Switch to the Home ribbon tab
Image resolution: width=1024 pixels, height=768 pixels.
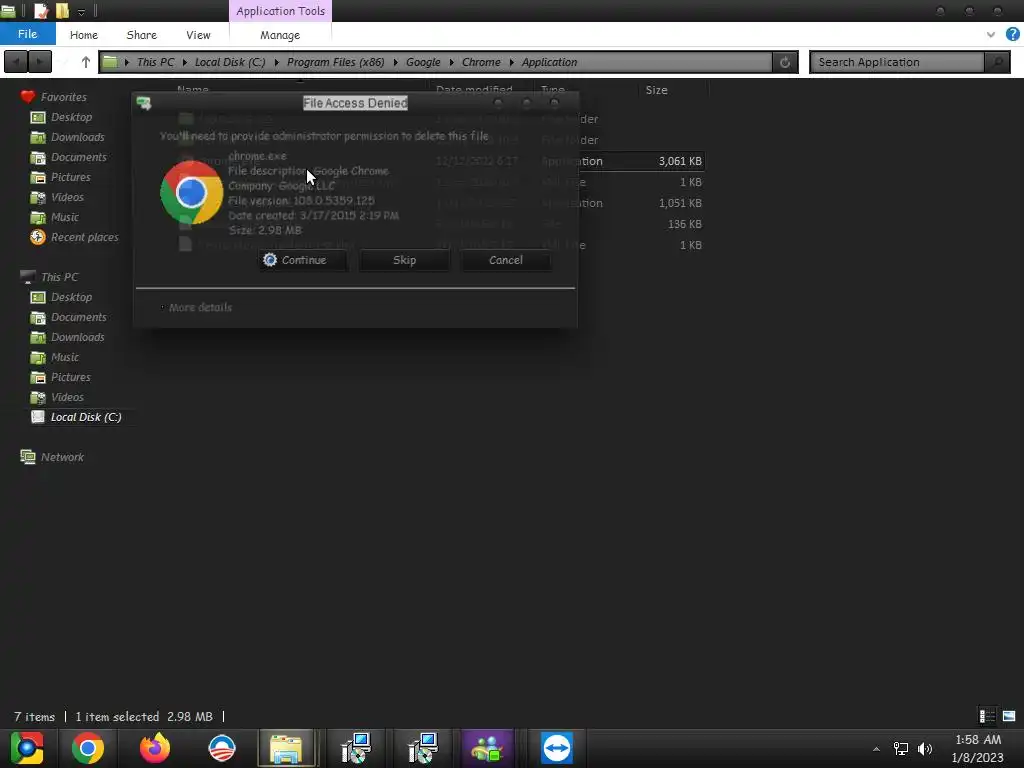(84, 35)
